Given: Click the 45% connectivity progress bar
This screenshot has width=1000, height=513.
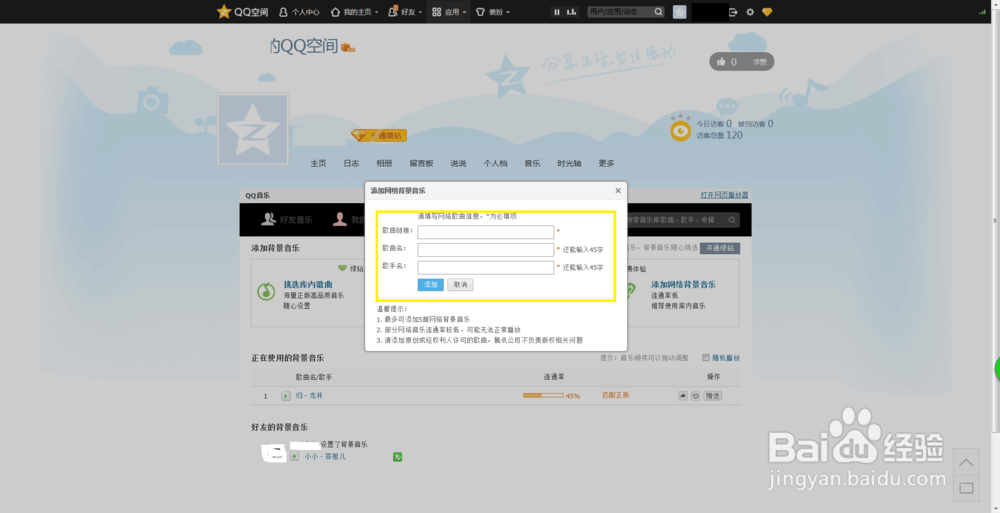Looking at the screenshot, I should 543,396.
